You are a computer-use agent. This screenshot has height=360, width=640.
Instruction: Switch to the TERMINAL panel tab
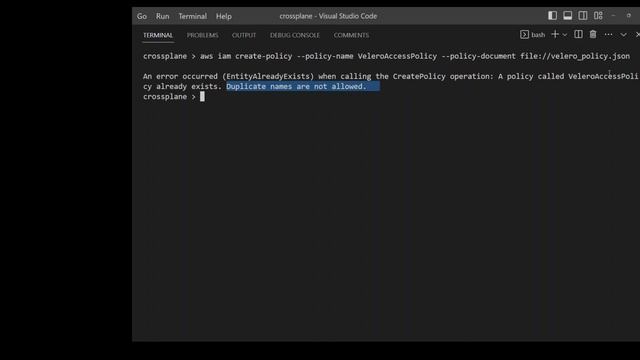point(158,35)
